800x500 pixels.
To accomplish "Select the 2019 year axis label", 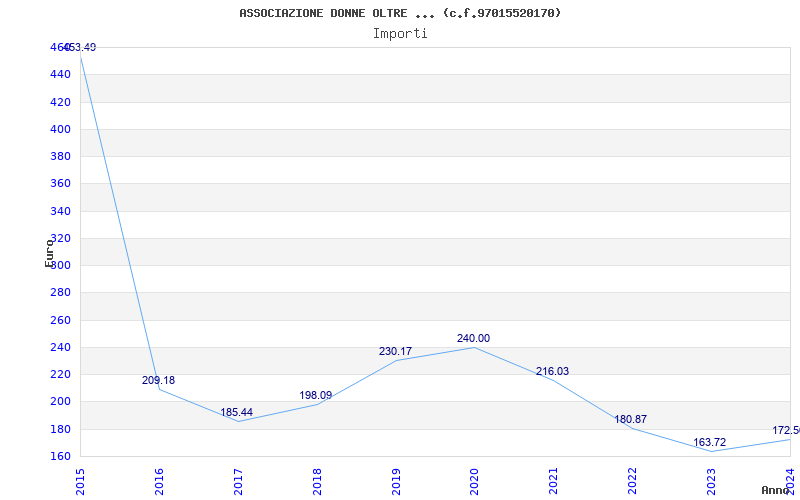I will tap(396, 481).
